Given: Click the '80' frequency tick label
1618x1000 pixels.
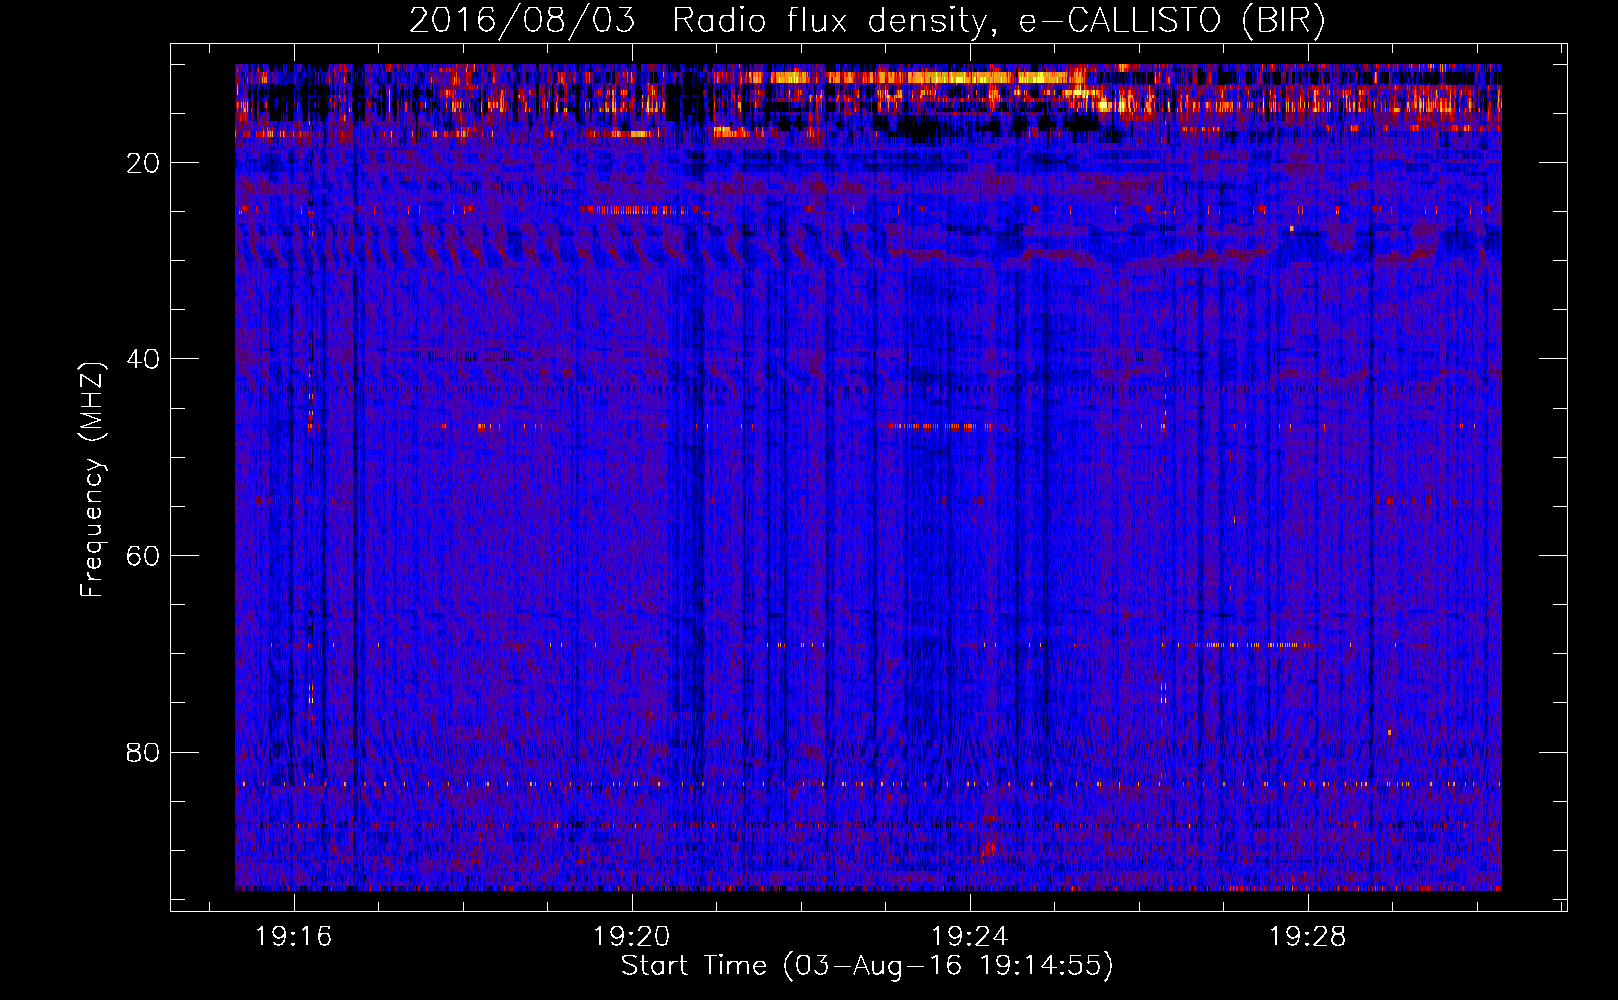Looking at the screenshot, I should pos(144,752).
